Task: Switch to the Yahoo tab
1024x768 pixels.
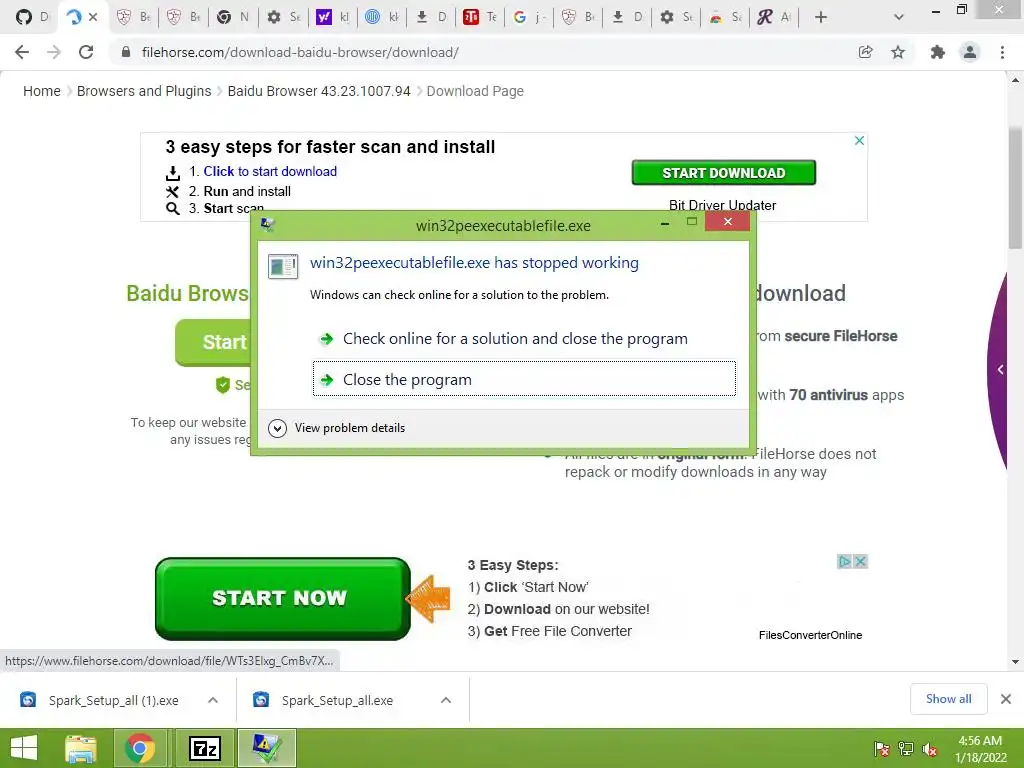Action: pyautogui.click(x=332, y=17)
